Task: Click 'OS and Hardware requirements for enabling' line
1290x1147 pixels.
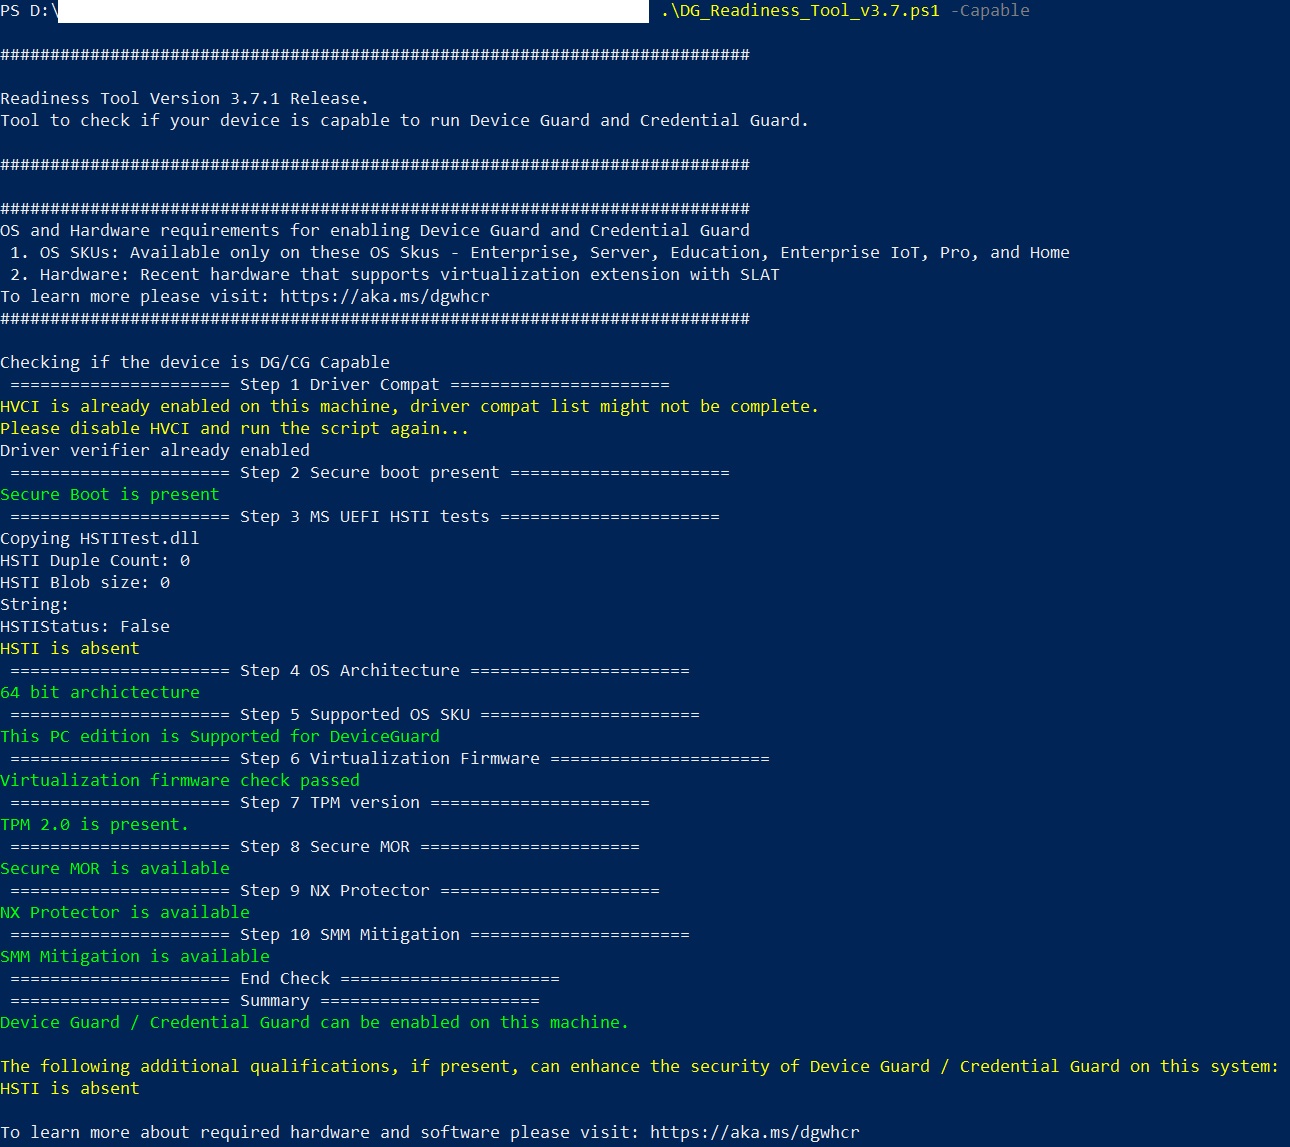Action: pyautogui.click(x=375, y=230)
